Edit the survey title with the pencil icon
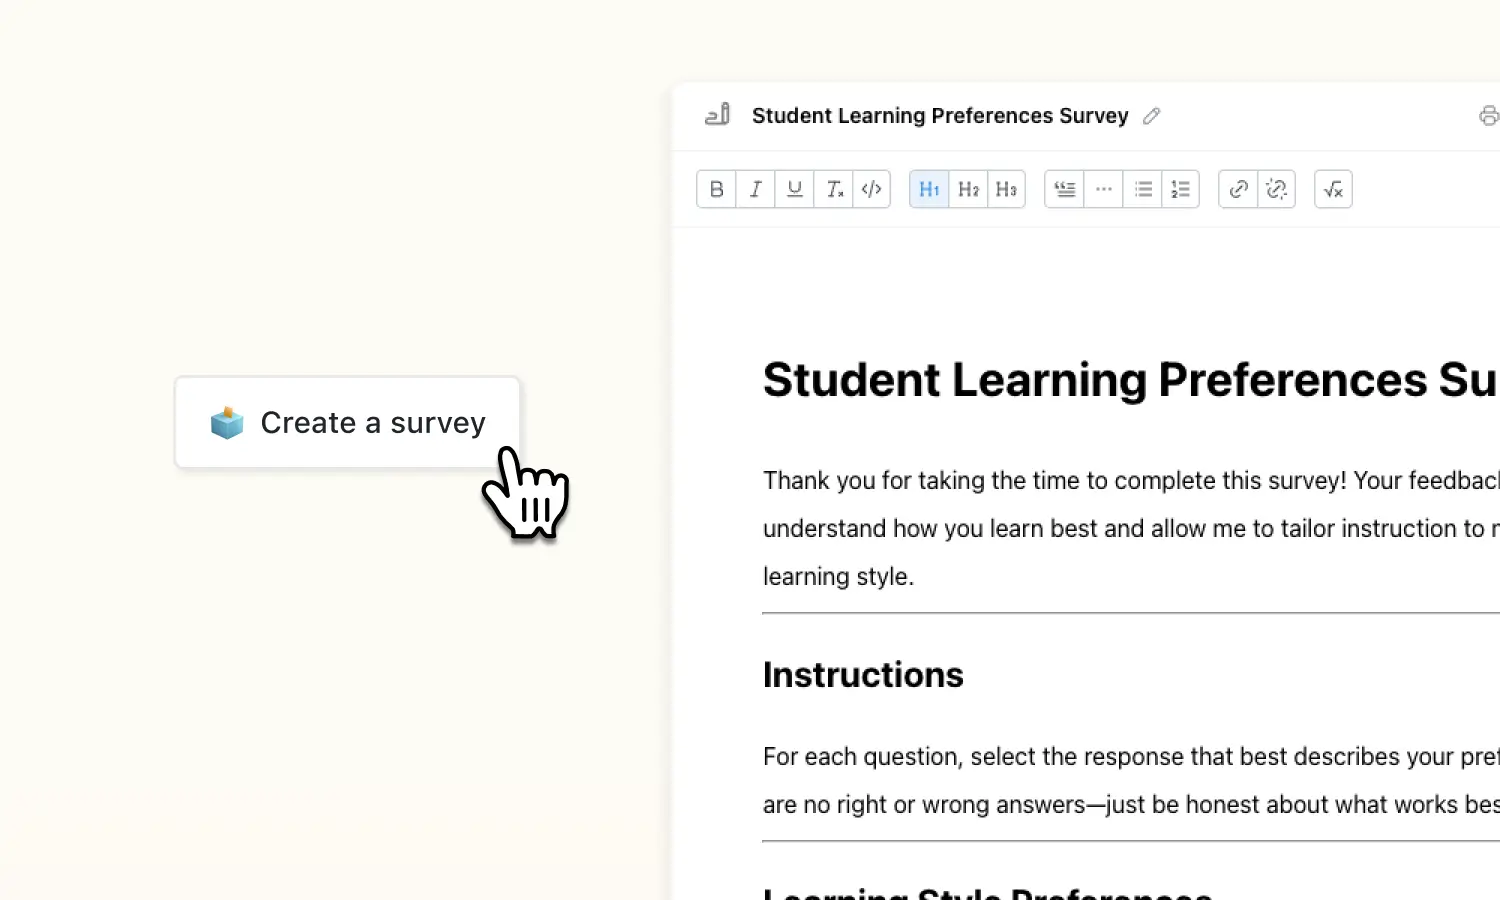The width and height of the screenshot is (1500, 900). coord(1151,116)
